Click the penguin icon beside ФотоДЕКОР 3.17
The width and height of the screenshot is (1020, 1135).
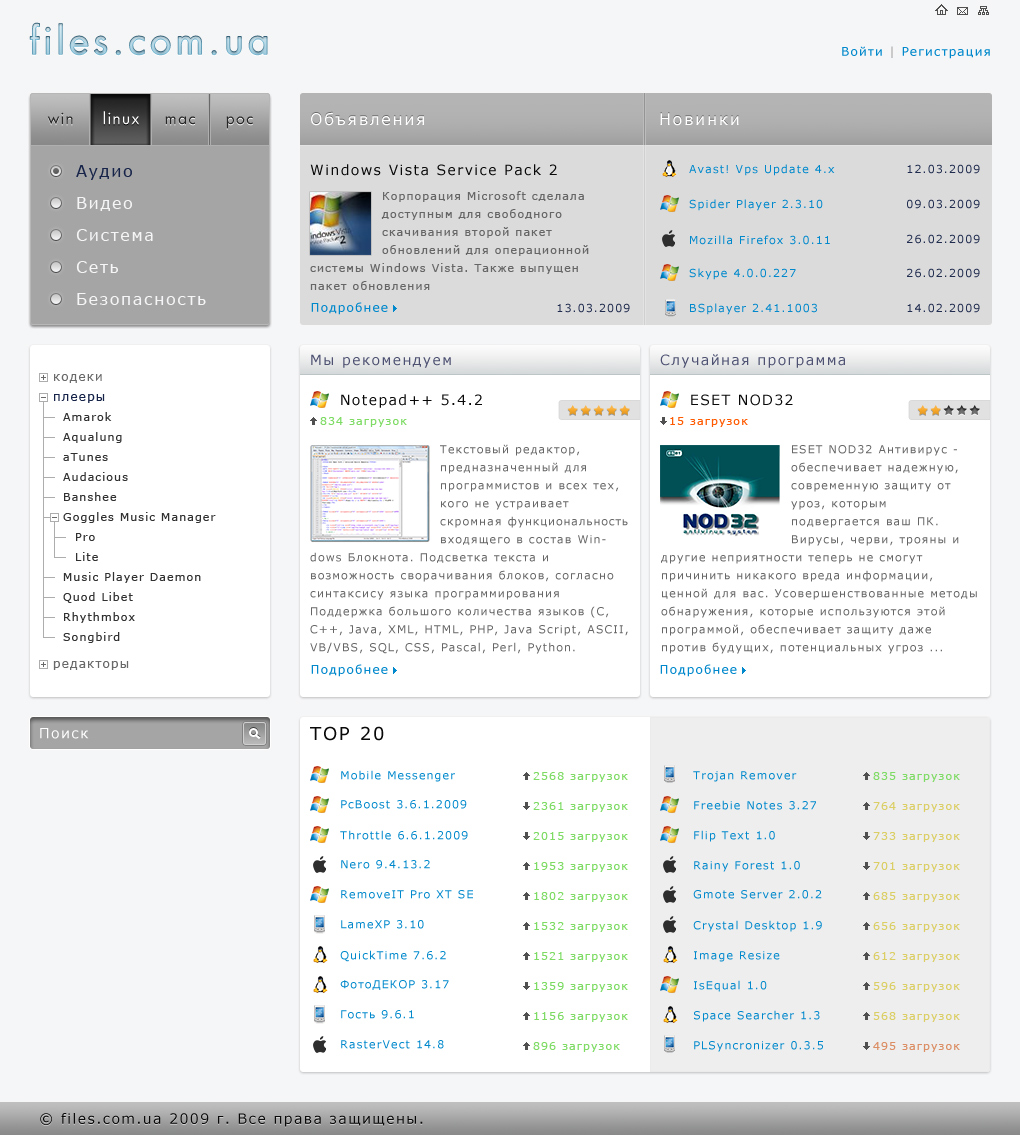click(x=320, y=984)
